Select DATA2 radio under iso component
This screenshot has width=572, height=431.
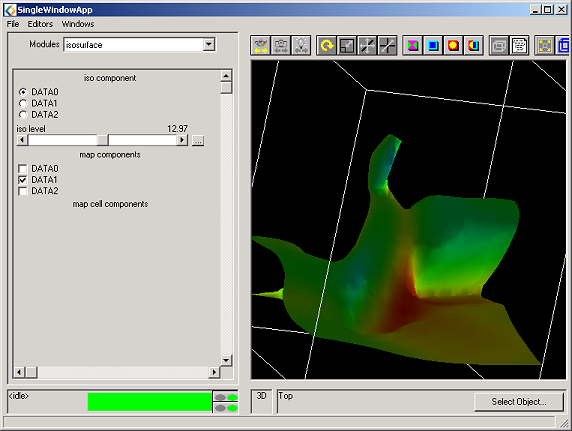[23, 115]
